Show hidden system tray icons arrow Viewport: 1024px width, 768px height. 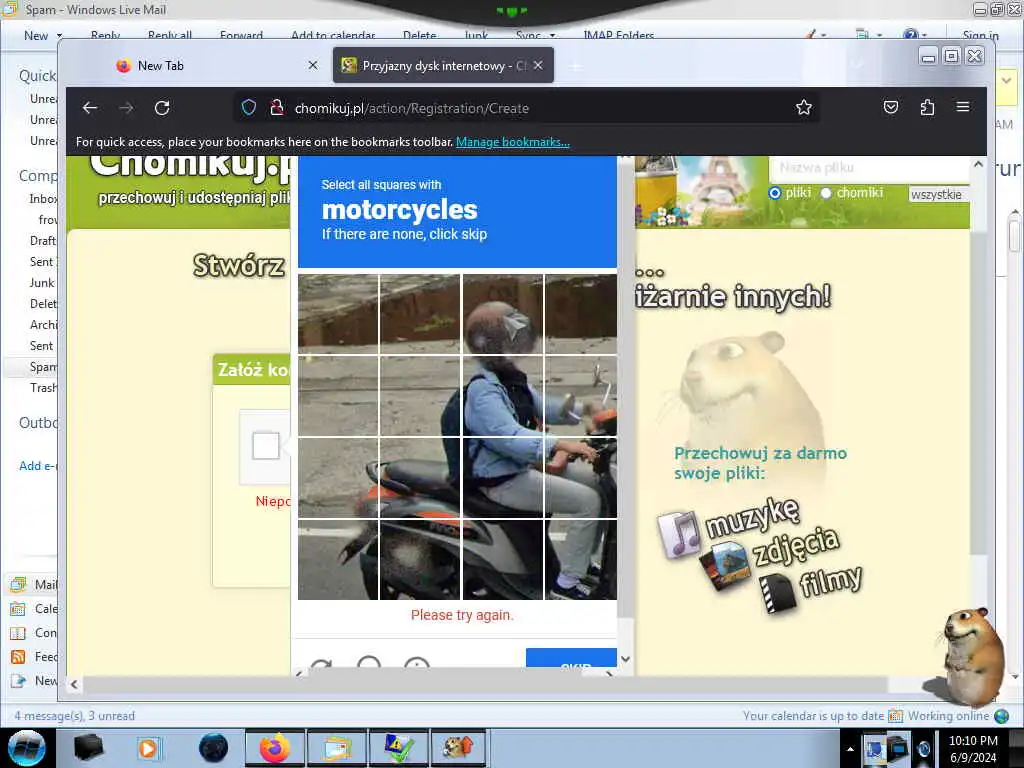point(850,749)
